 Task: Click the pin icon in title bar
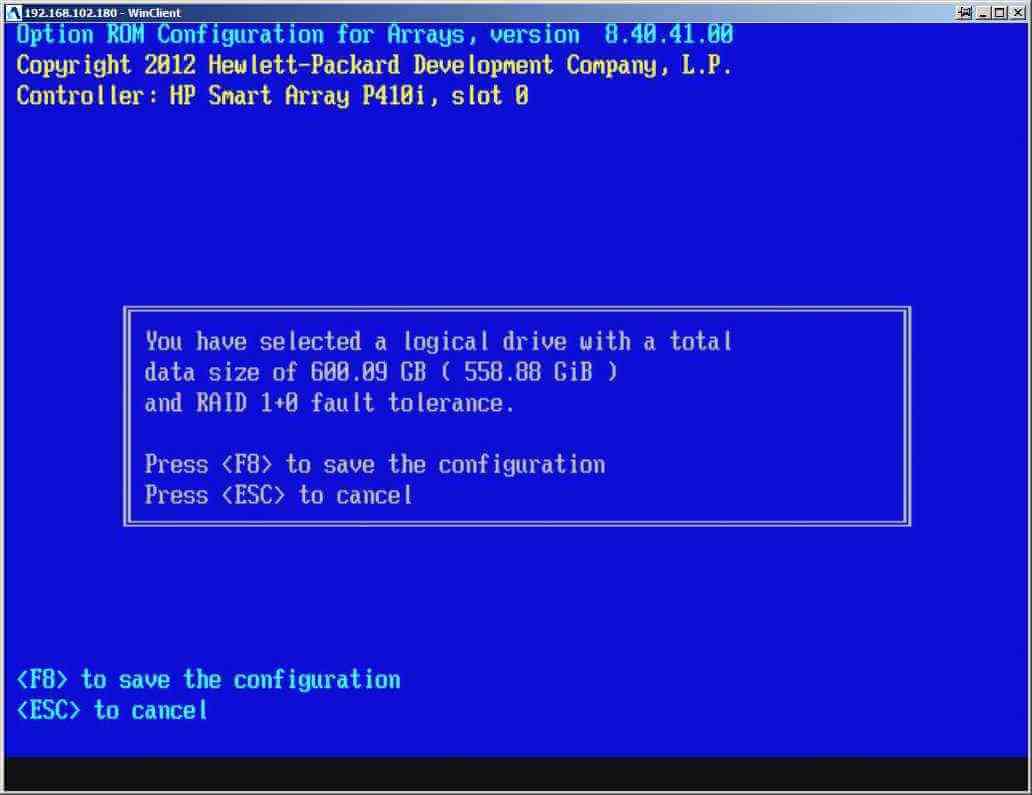[x=964, y=13]
